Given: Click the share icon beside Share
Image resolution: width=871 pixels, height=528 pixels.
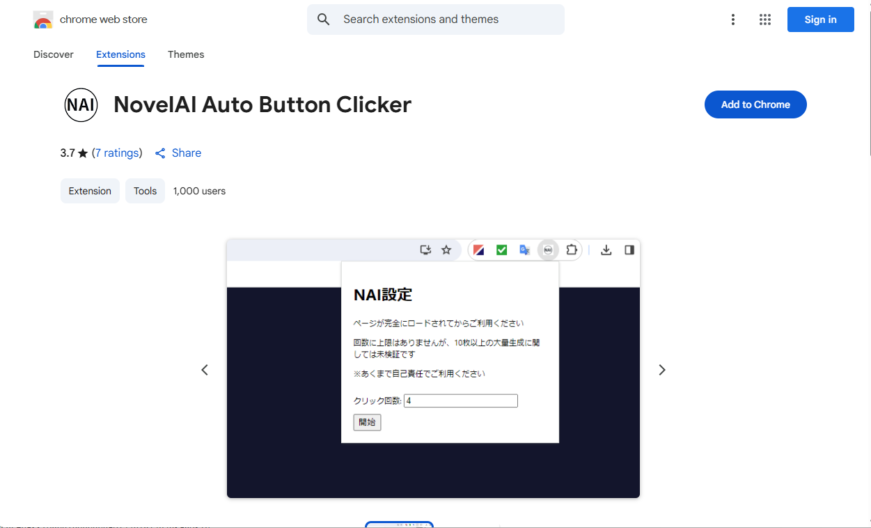Looking at the screenshot, I should click(x=160, y=153).
